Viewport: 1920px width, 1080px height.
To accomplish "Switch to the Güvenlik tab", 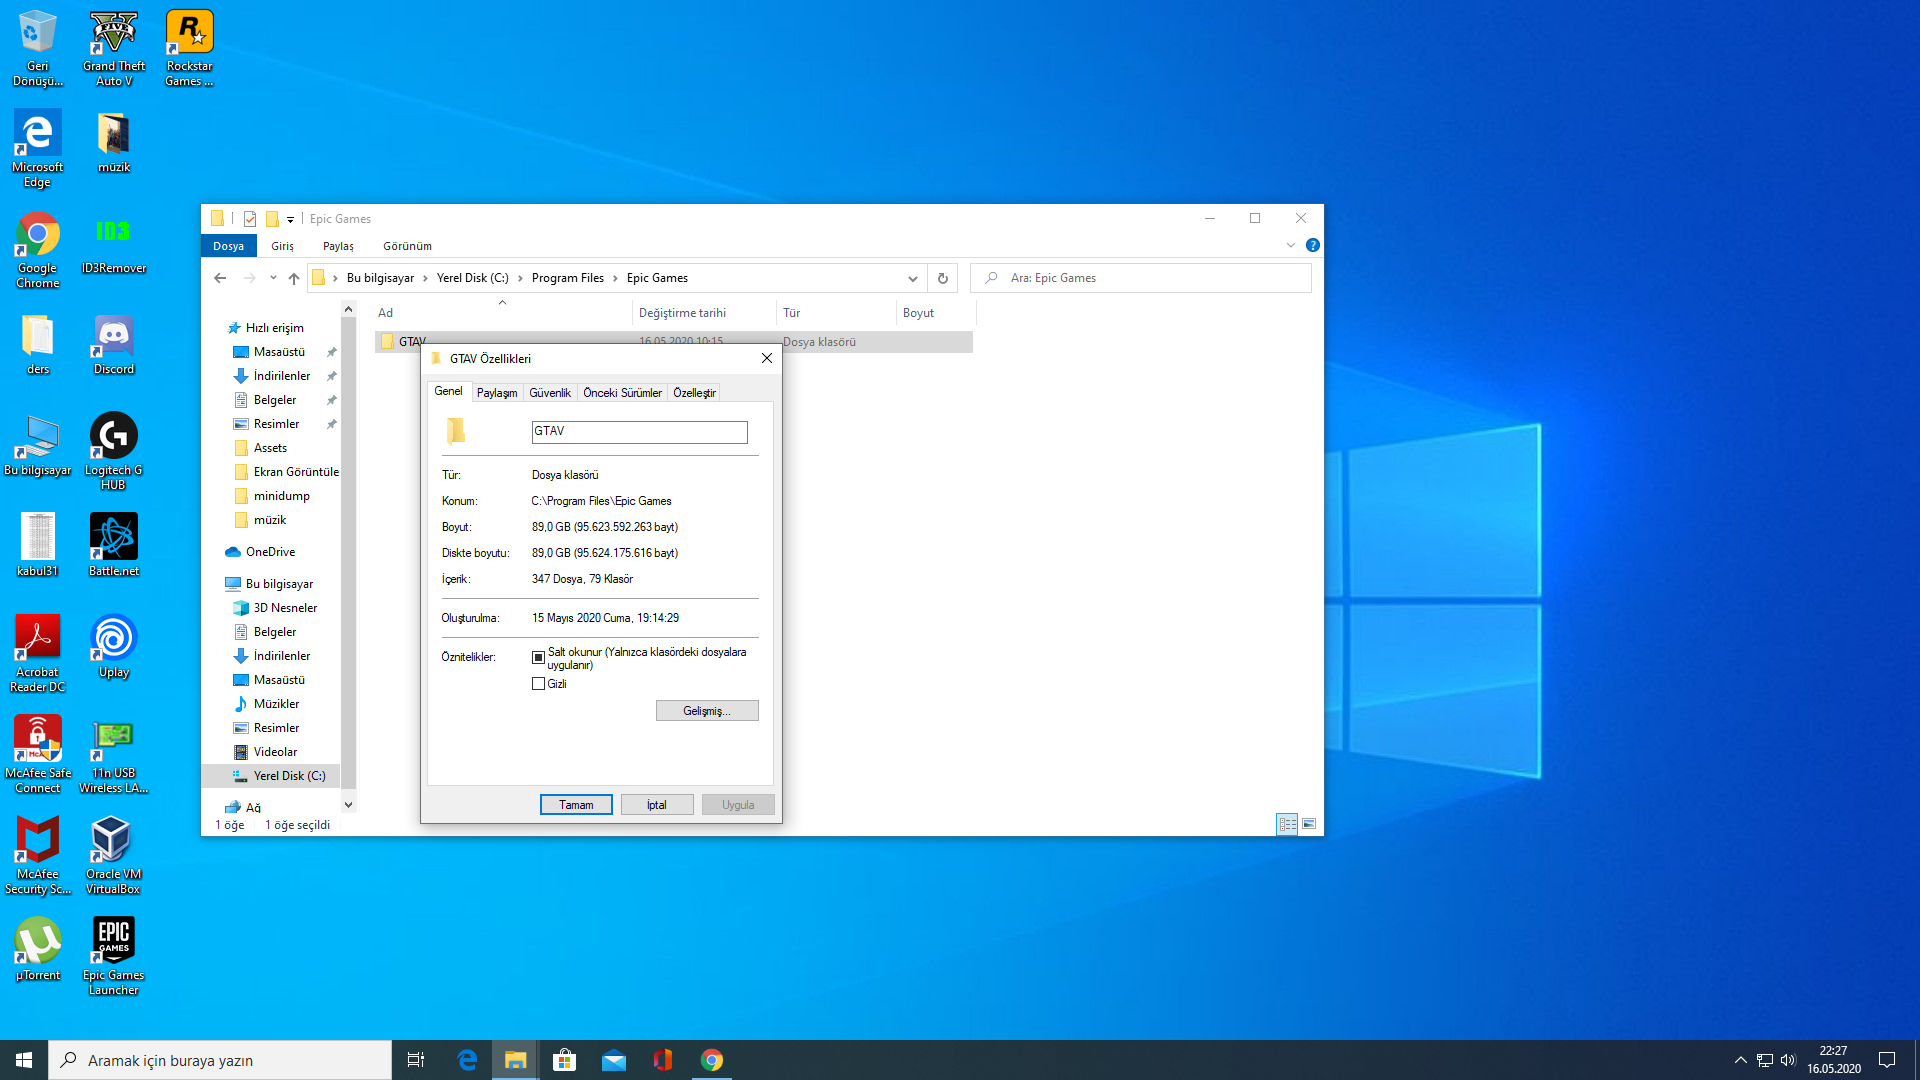I will click(x=550, y=393).
